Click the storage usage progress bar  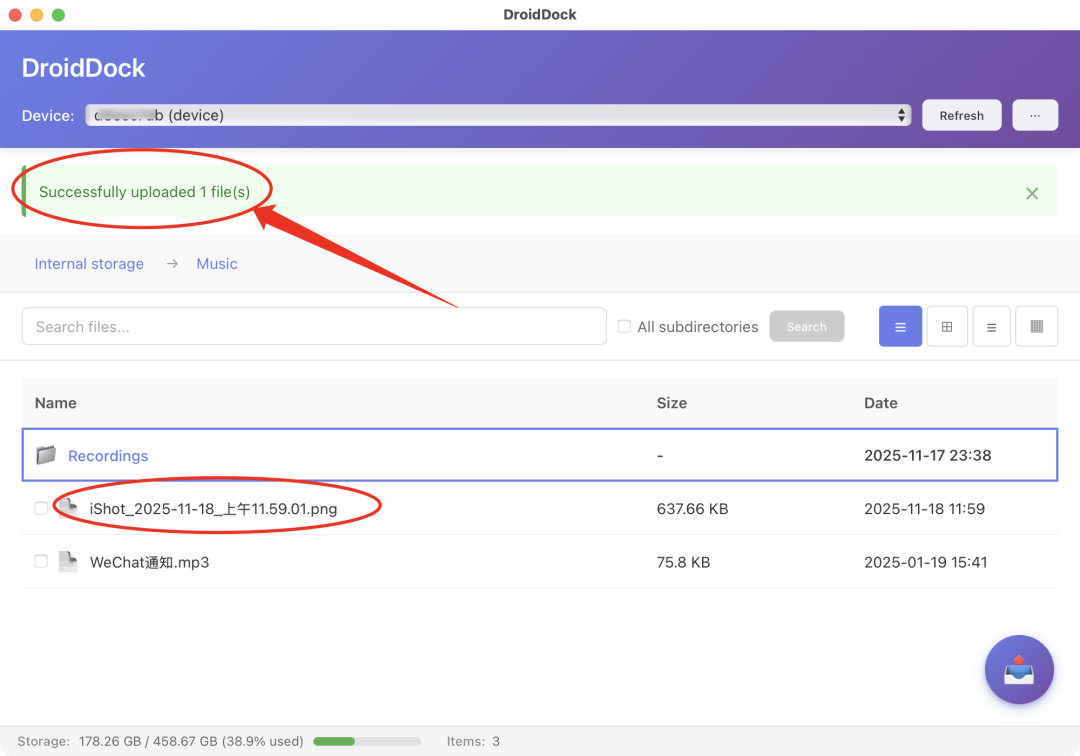point(367,742)
